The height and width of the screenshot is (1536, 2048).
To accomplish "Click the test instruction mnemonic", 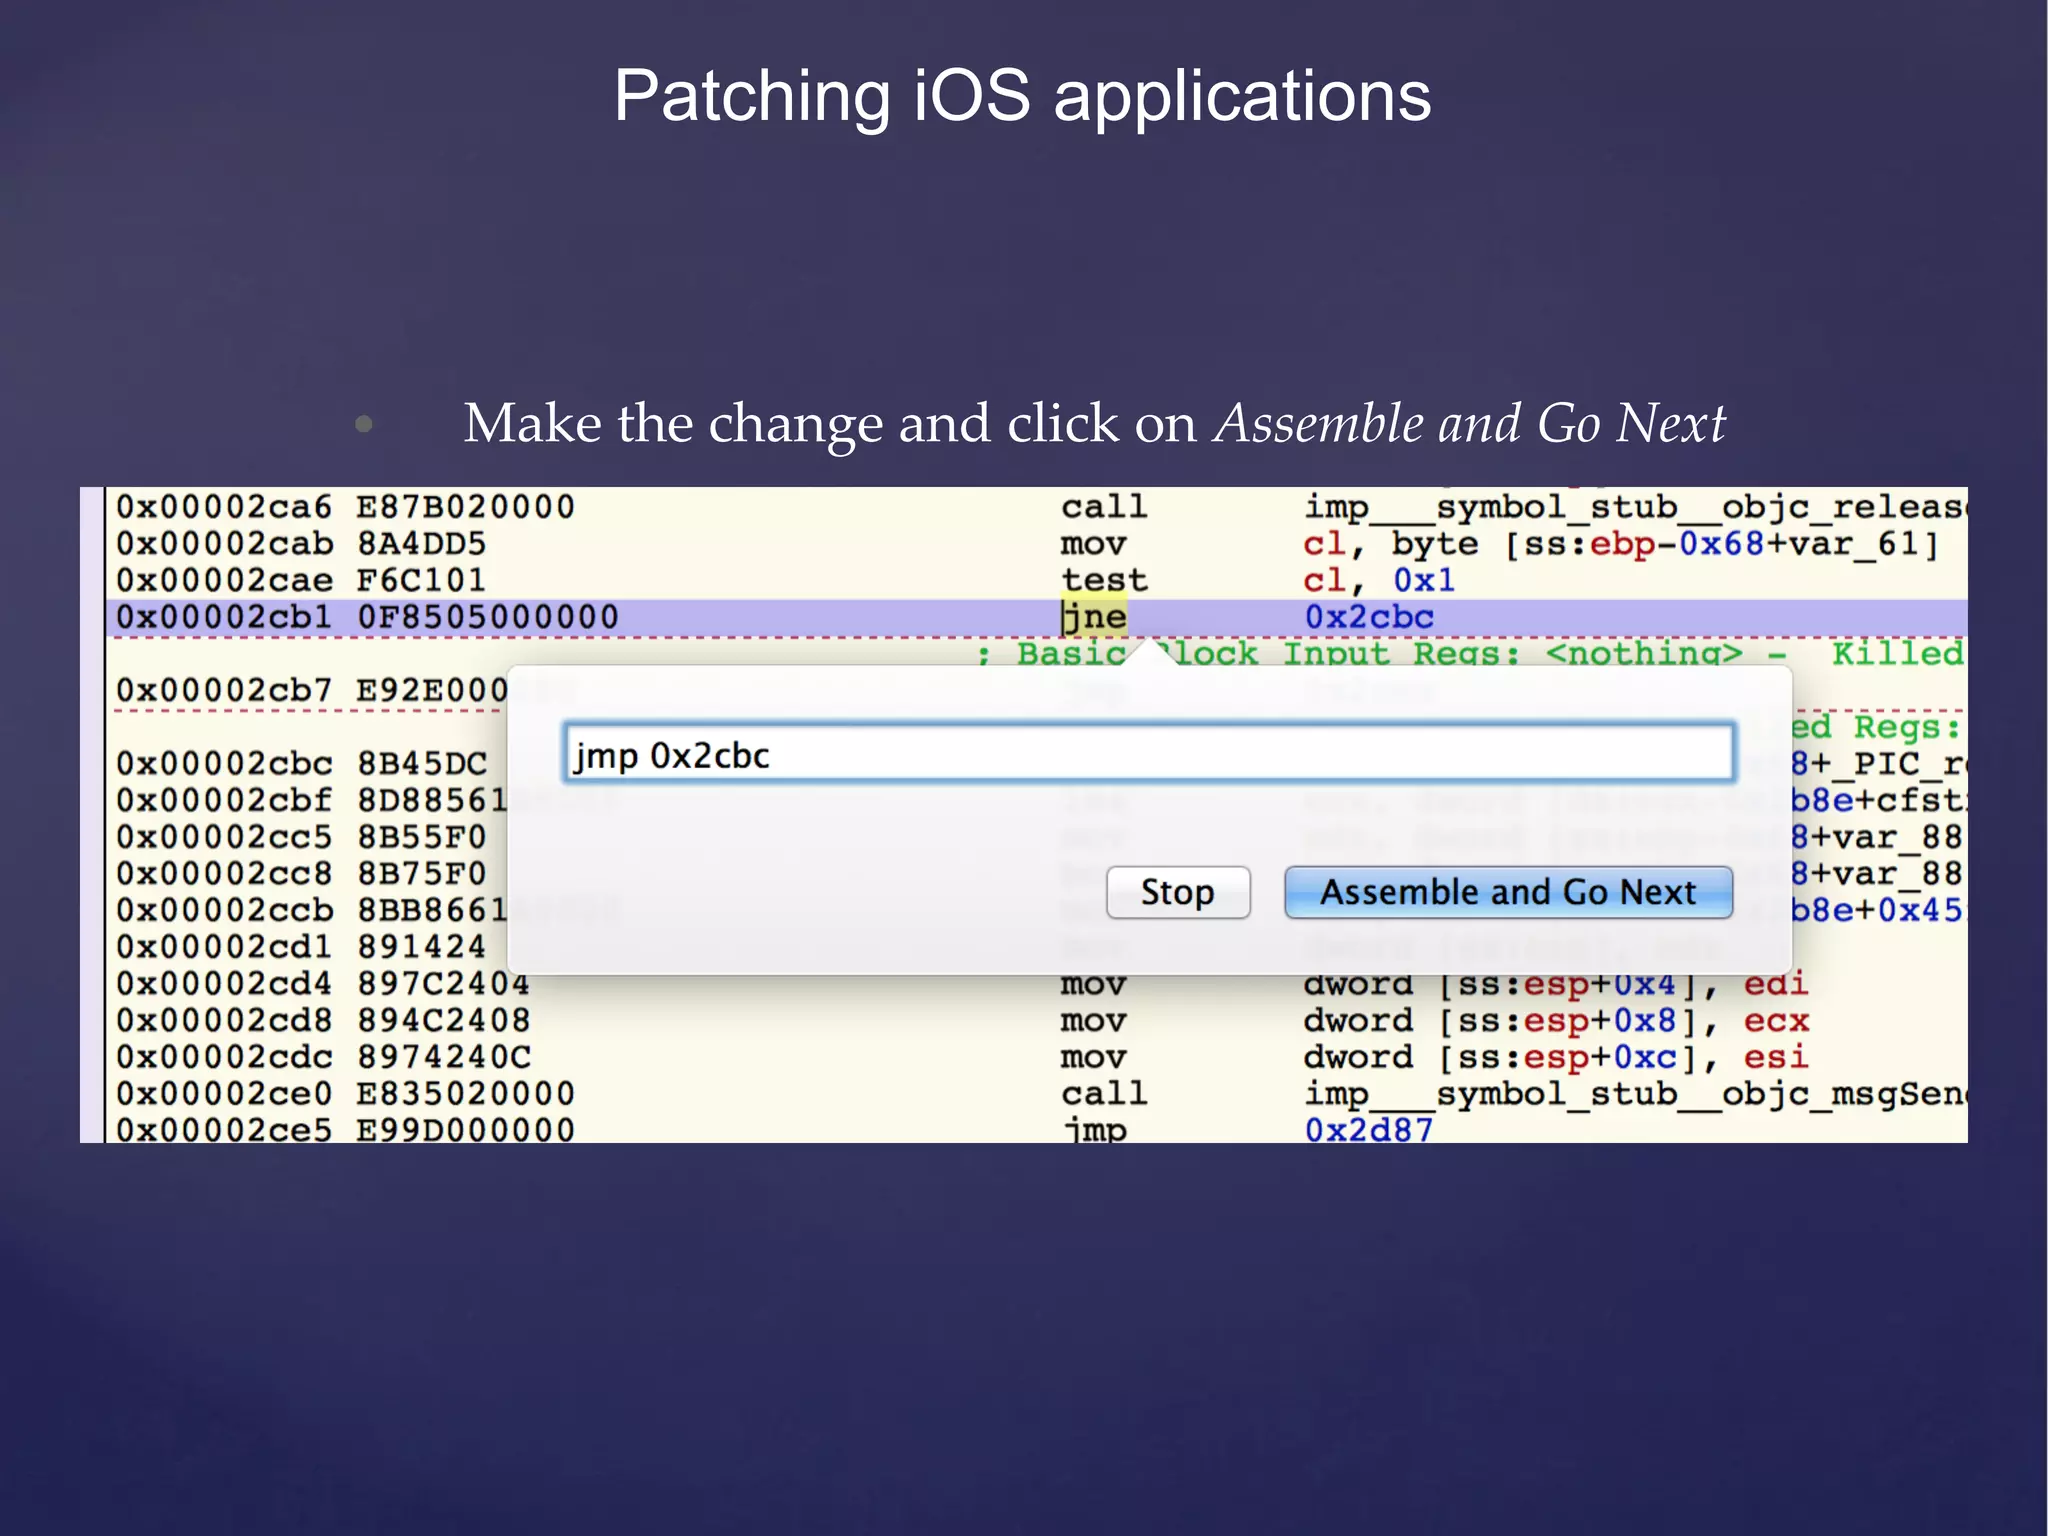I will click(x=1104, y=581).
